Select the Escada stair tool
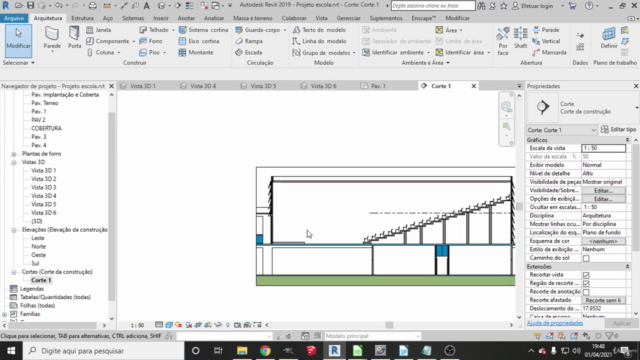 pyautogui.click(x=249, y=52)
